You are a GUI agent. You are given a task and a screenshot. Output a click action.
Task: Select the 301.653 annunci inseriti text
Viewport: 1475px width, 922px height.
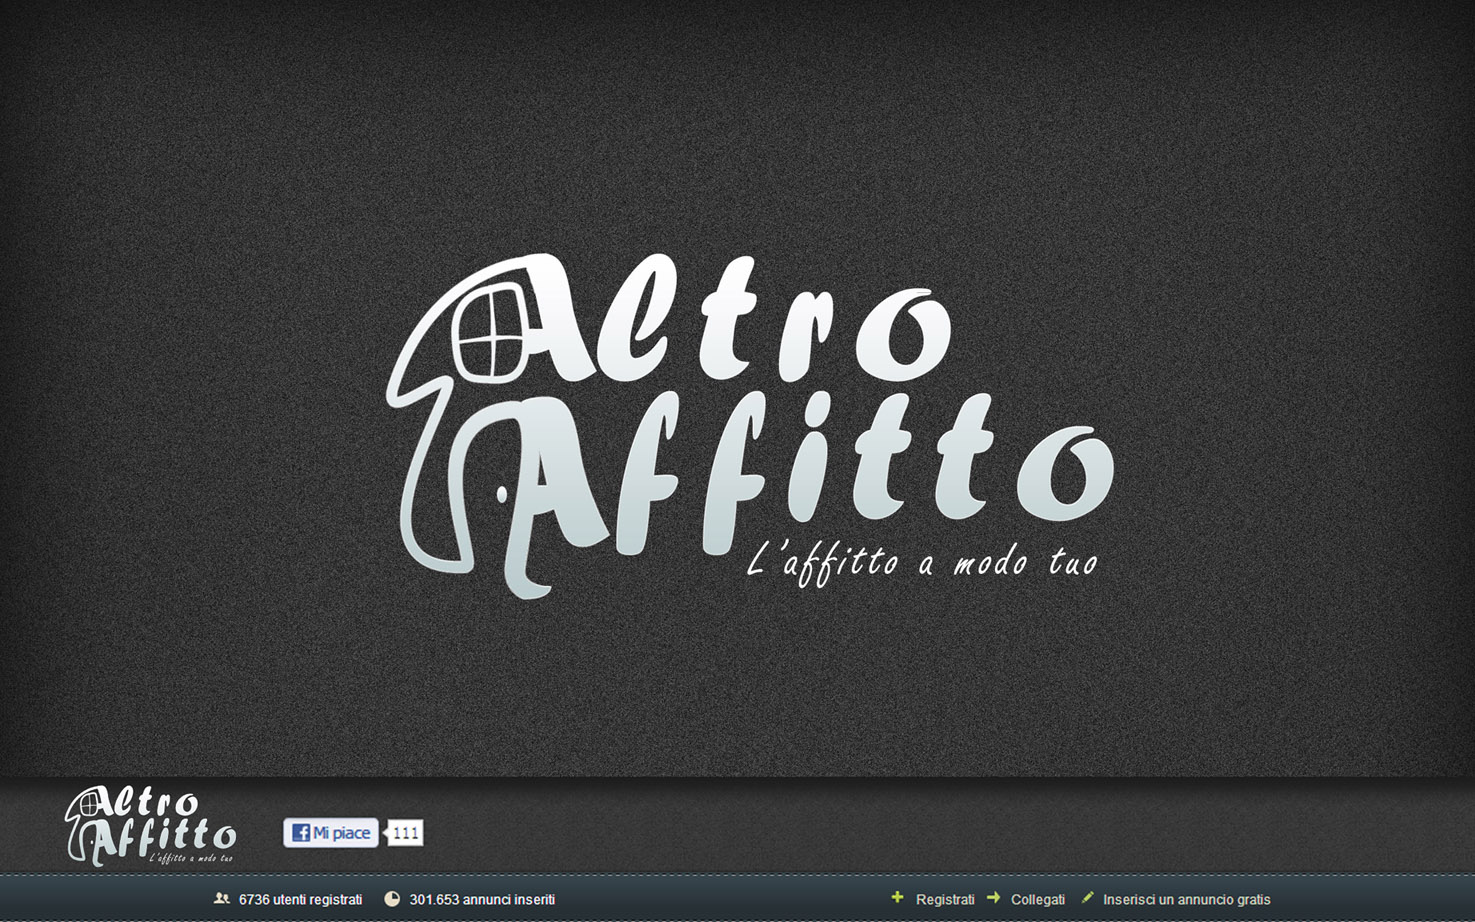[x=482, y=900]
